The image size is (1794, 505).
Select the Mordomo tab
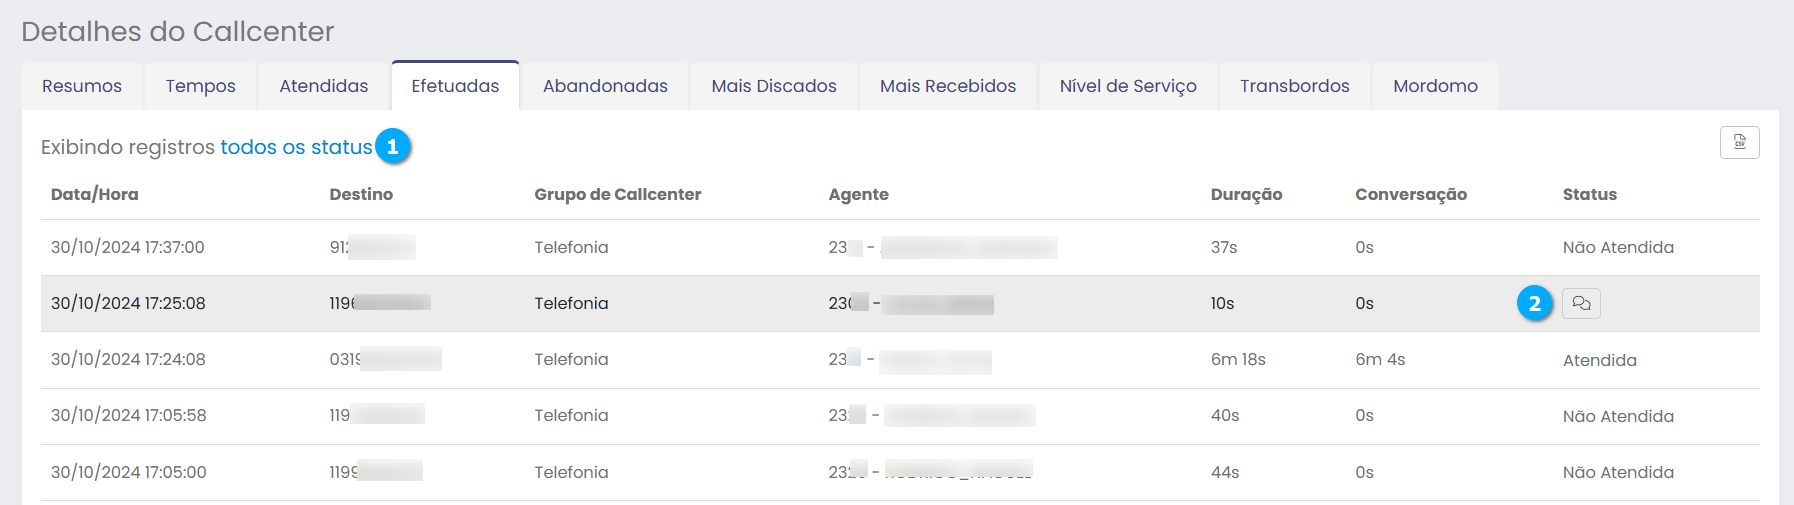(x=1435, y=86)
